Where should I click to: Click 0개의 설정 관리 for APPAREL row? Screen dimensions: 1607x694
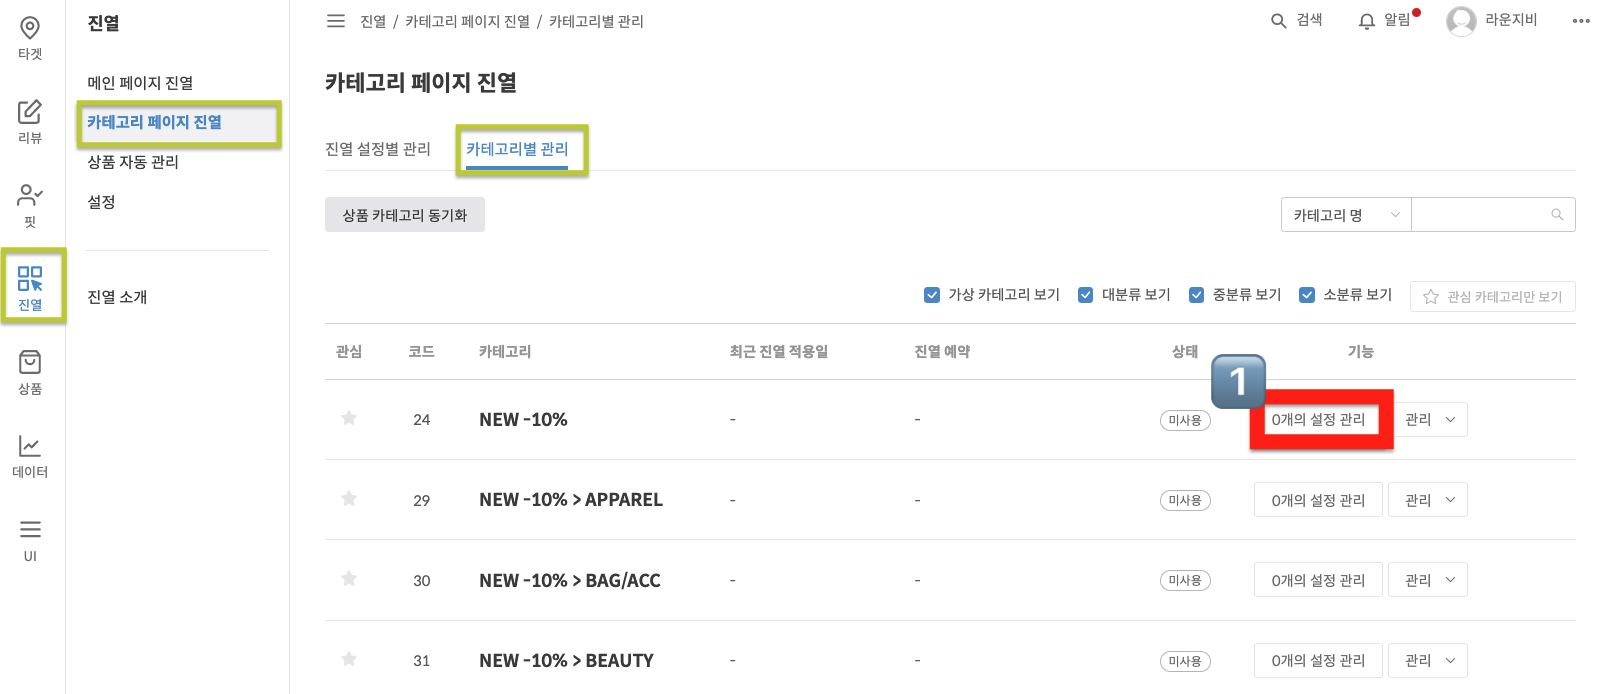pyautogui.click(x=1318, y=500)
